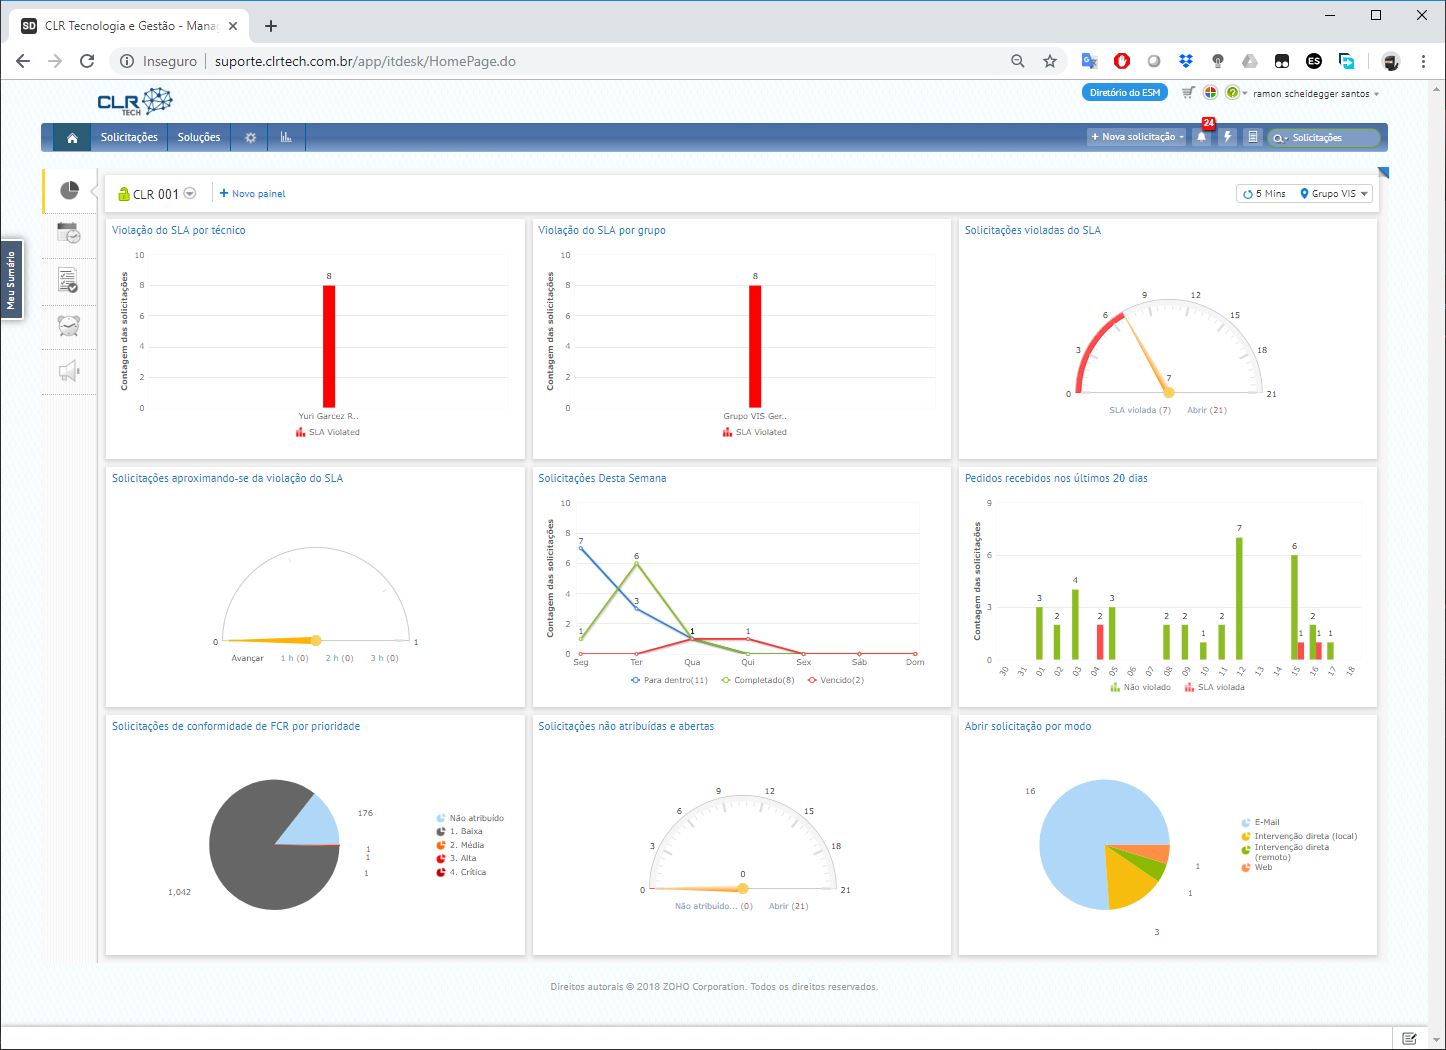Click the 'Novo painel' link
1446x1050 pixels.
click(x=253, y=194)
